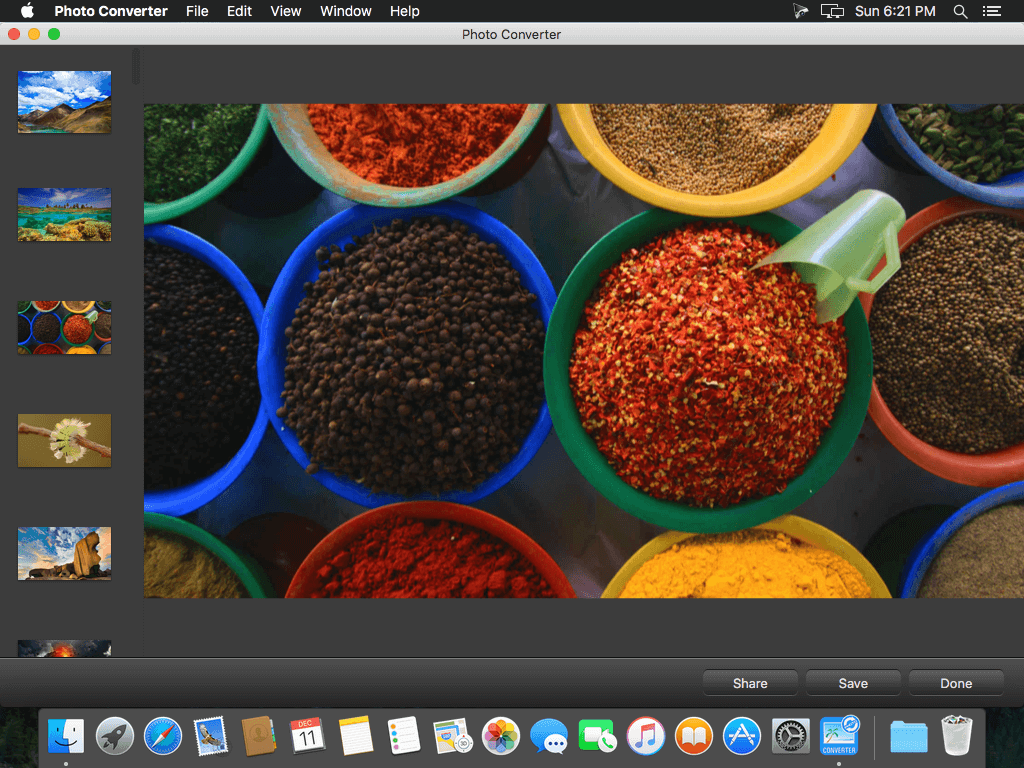Image resolution: width=1024 pixels, height=768 pixels.
Task: Select the spice bowls thumbnail
Action: pos(64,328)
